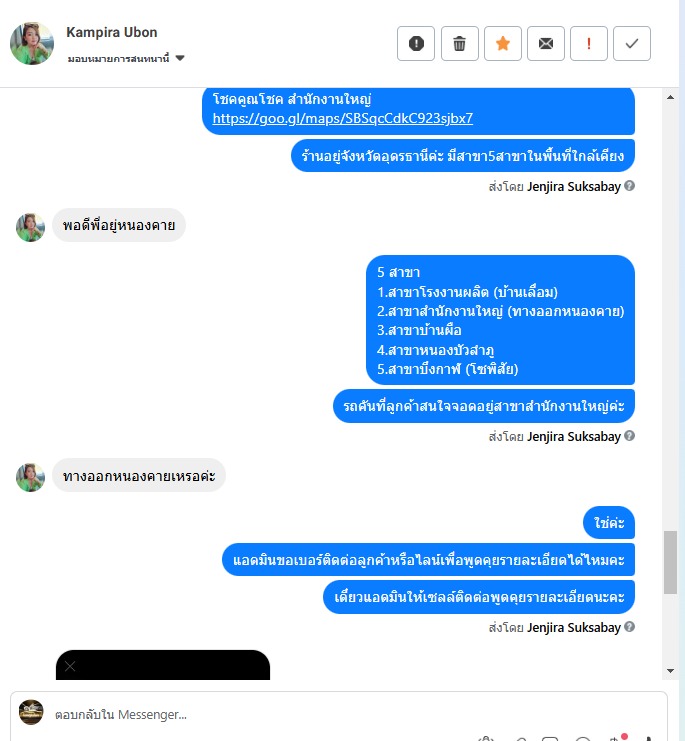685x741 pixels.
Task: Open the goo.gl maps link
Action: pyautogui.click(x=342, y=118)
